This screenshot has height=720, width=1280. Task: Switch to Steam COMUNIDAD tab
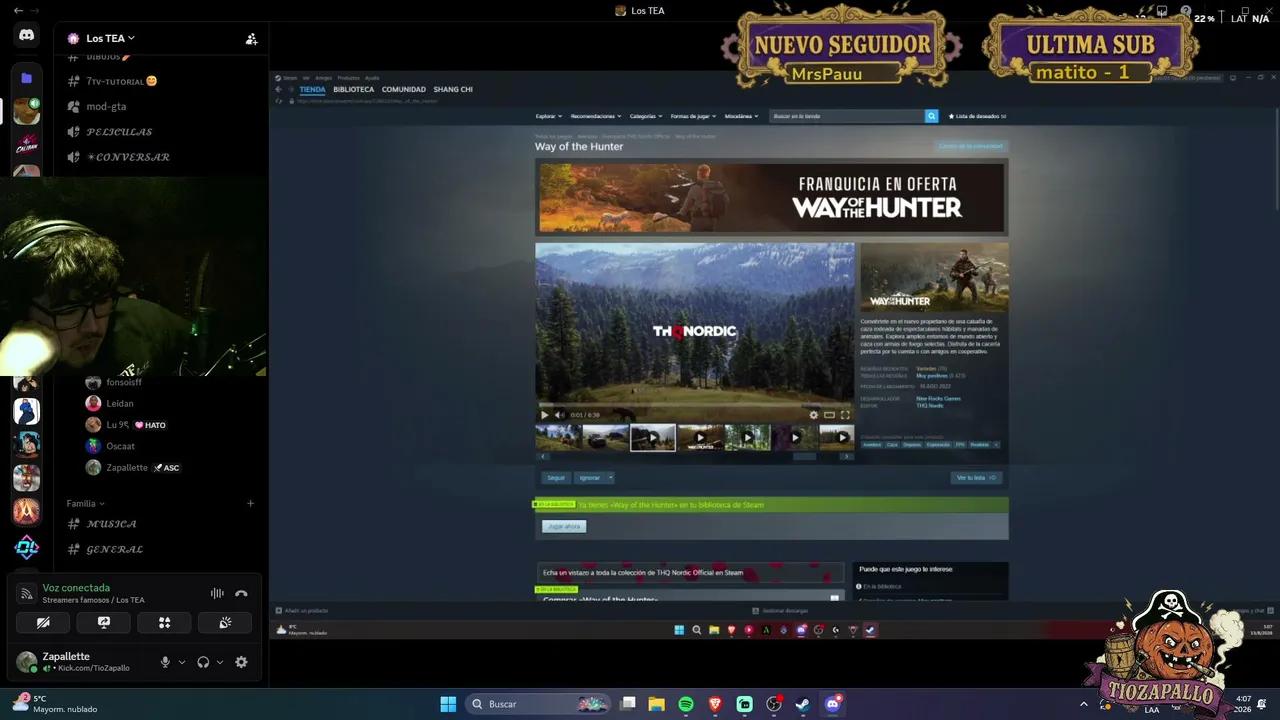[404, 89]
